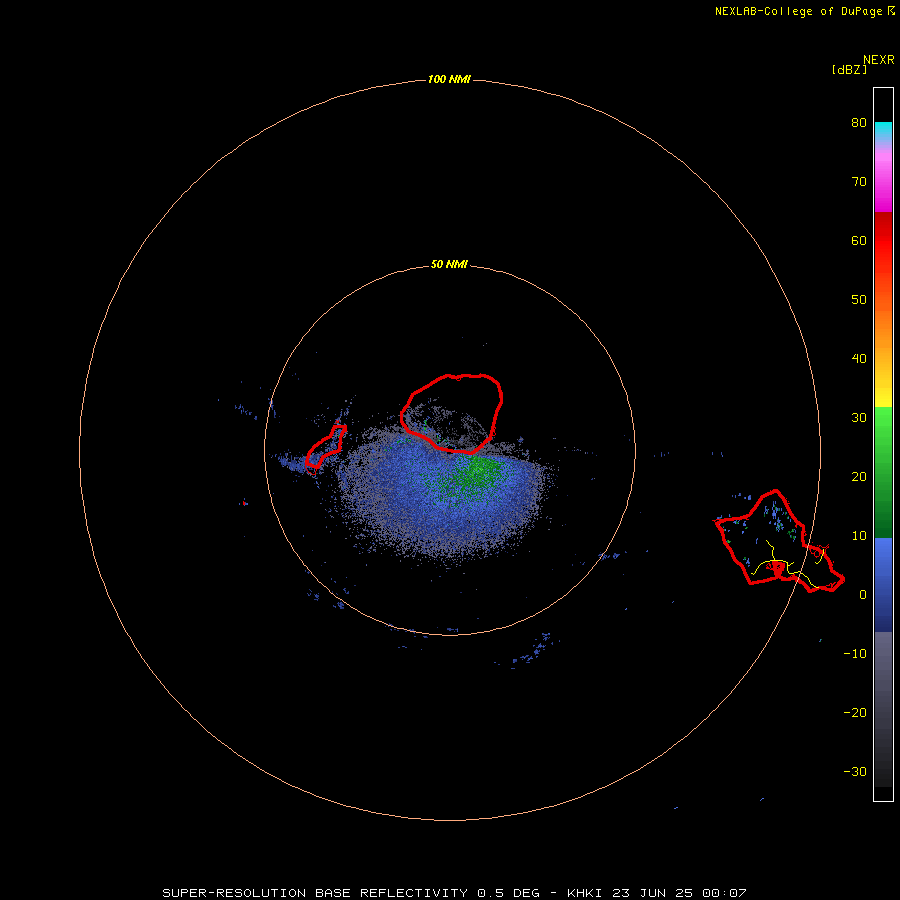Click the 100 NMI range ring label
Screen dimensions: 900x900
[x=449, y=79]
